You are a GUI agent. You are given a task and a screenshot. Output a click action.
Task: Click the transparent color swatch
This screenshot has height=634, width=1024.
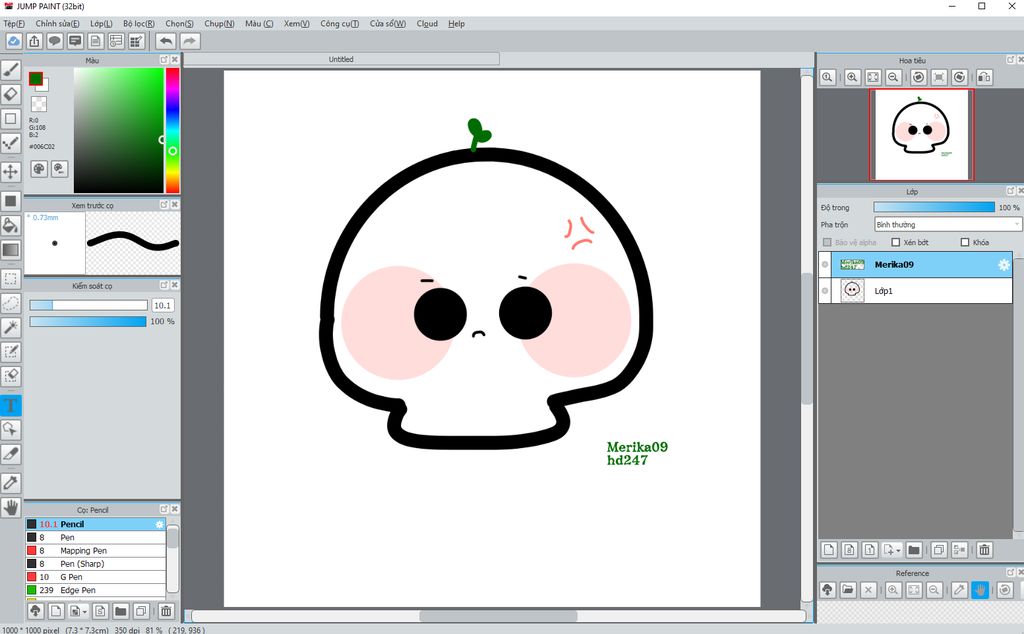(39, 104)
